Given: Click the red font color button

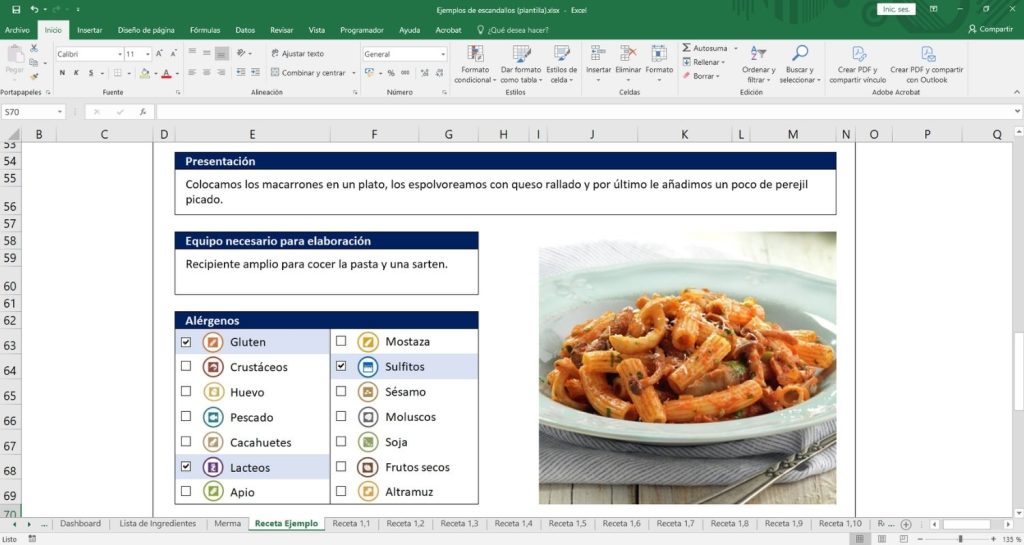Looking at the screenshot, I should pyautogui.click(x=166, y=73).
